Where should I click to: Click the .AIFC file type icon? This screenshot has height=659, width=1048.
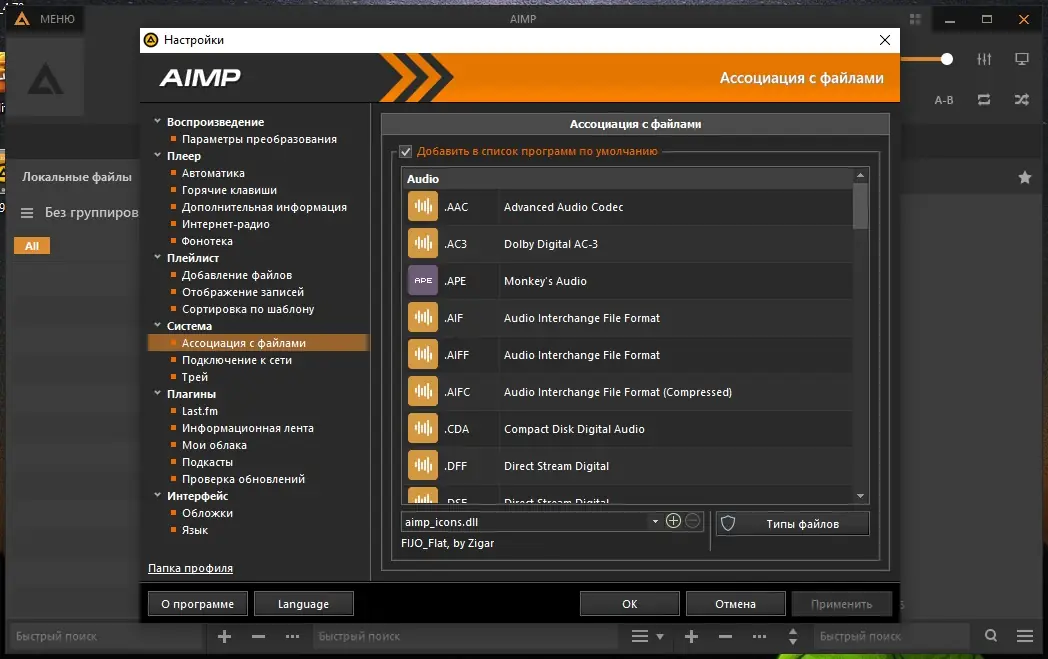pos(422,392)
